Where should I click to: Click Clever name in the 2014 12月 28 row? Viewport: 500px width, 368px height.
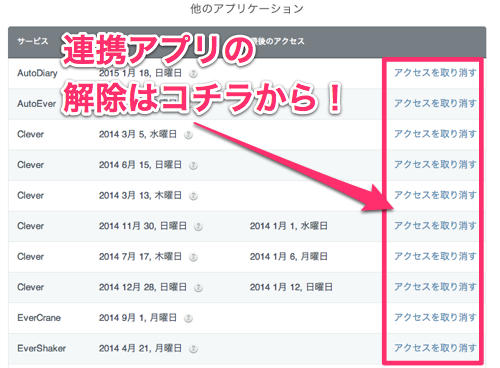[30, 287]
